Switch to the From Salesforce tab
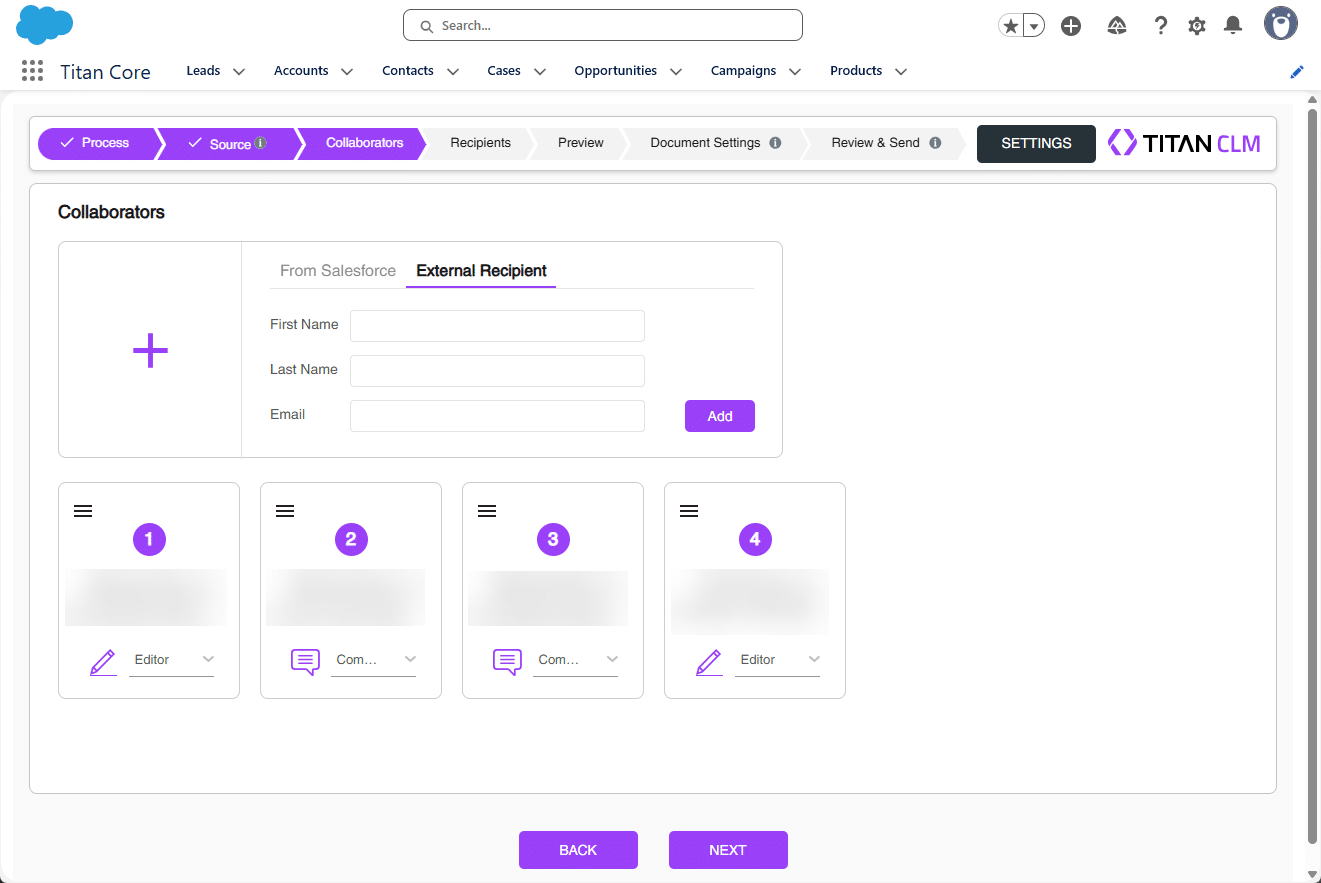 coord(337,270)
